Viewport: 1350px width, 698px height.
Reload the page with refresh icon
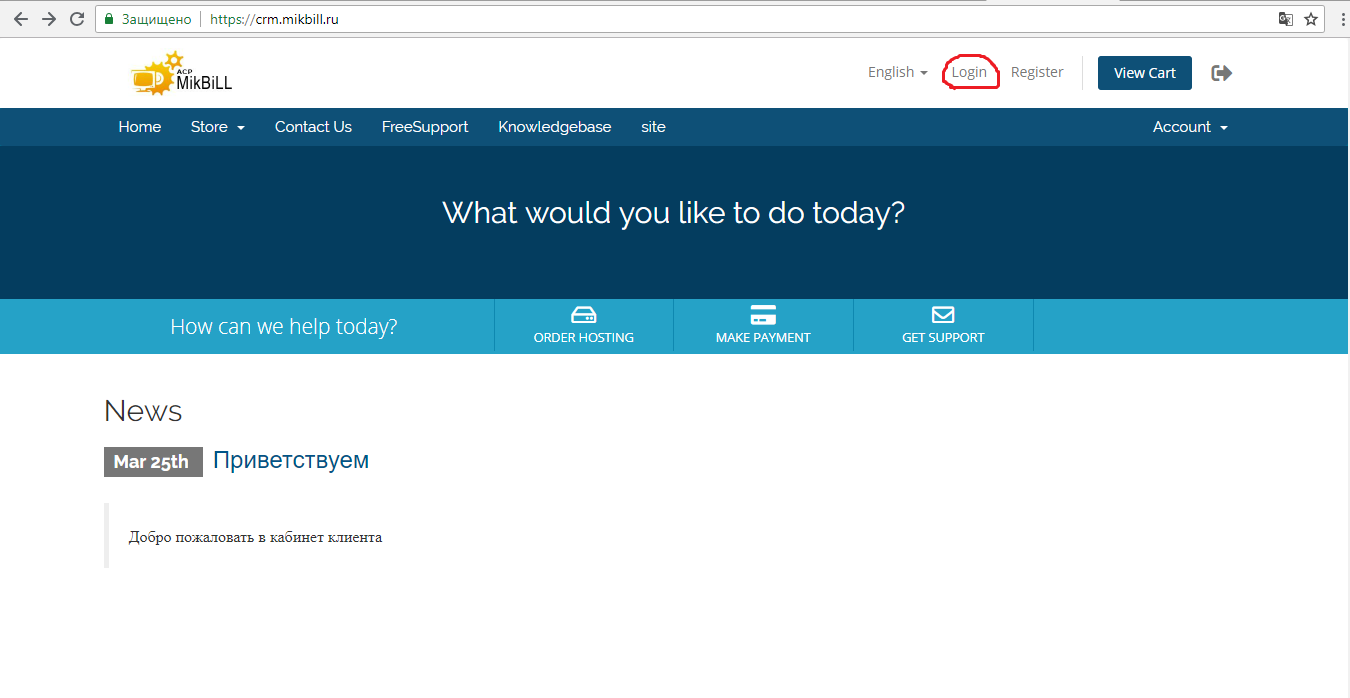(x=77, y=19)
